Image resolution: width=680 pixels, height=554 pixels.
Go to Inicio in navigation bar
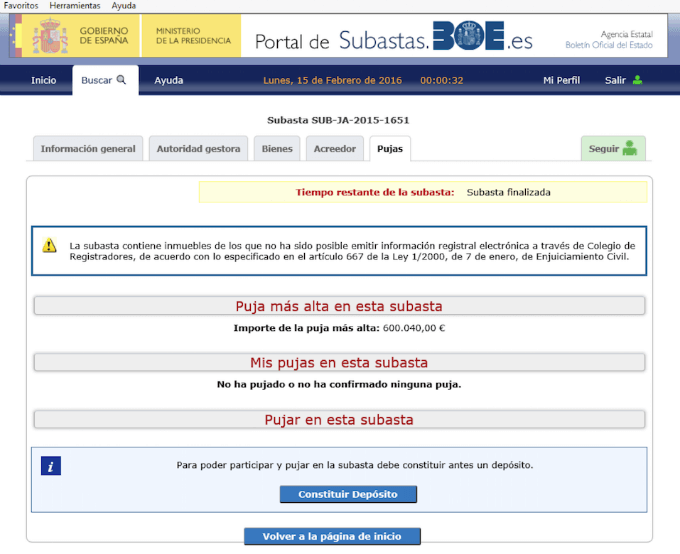click(x=43, y=80)
